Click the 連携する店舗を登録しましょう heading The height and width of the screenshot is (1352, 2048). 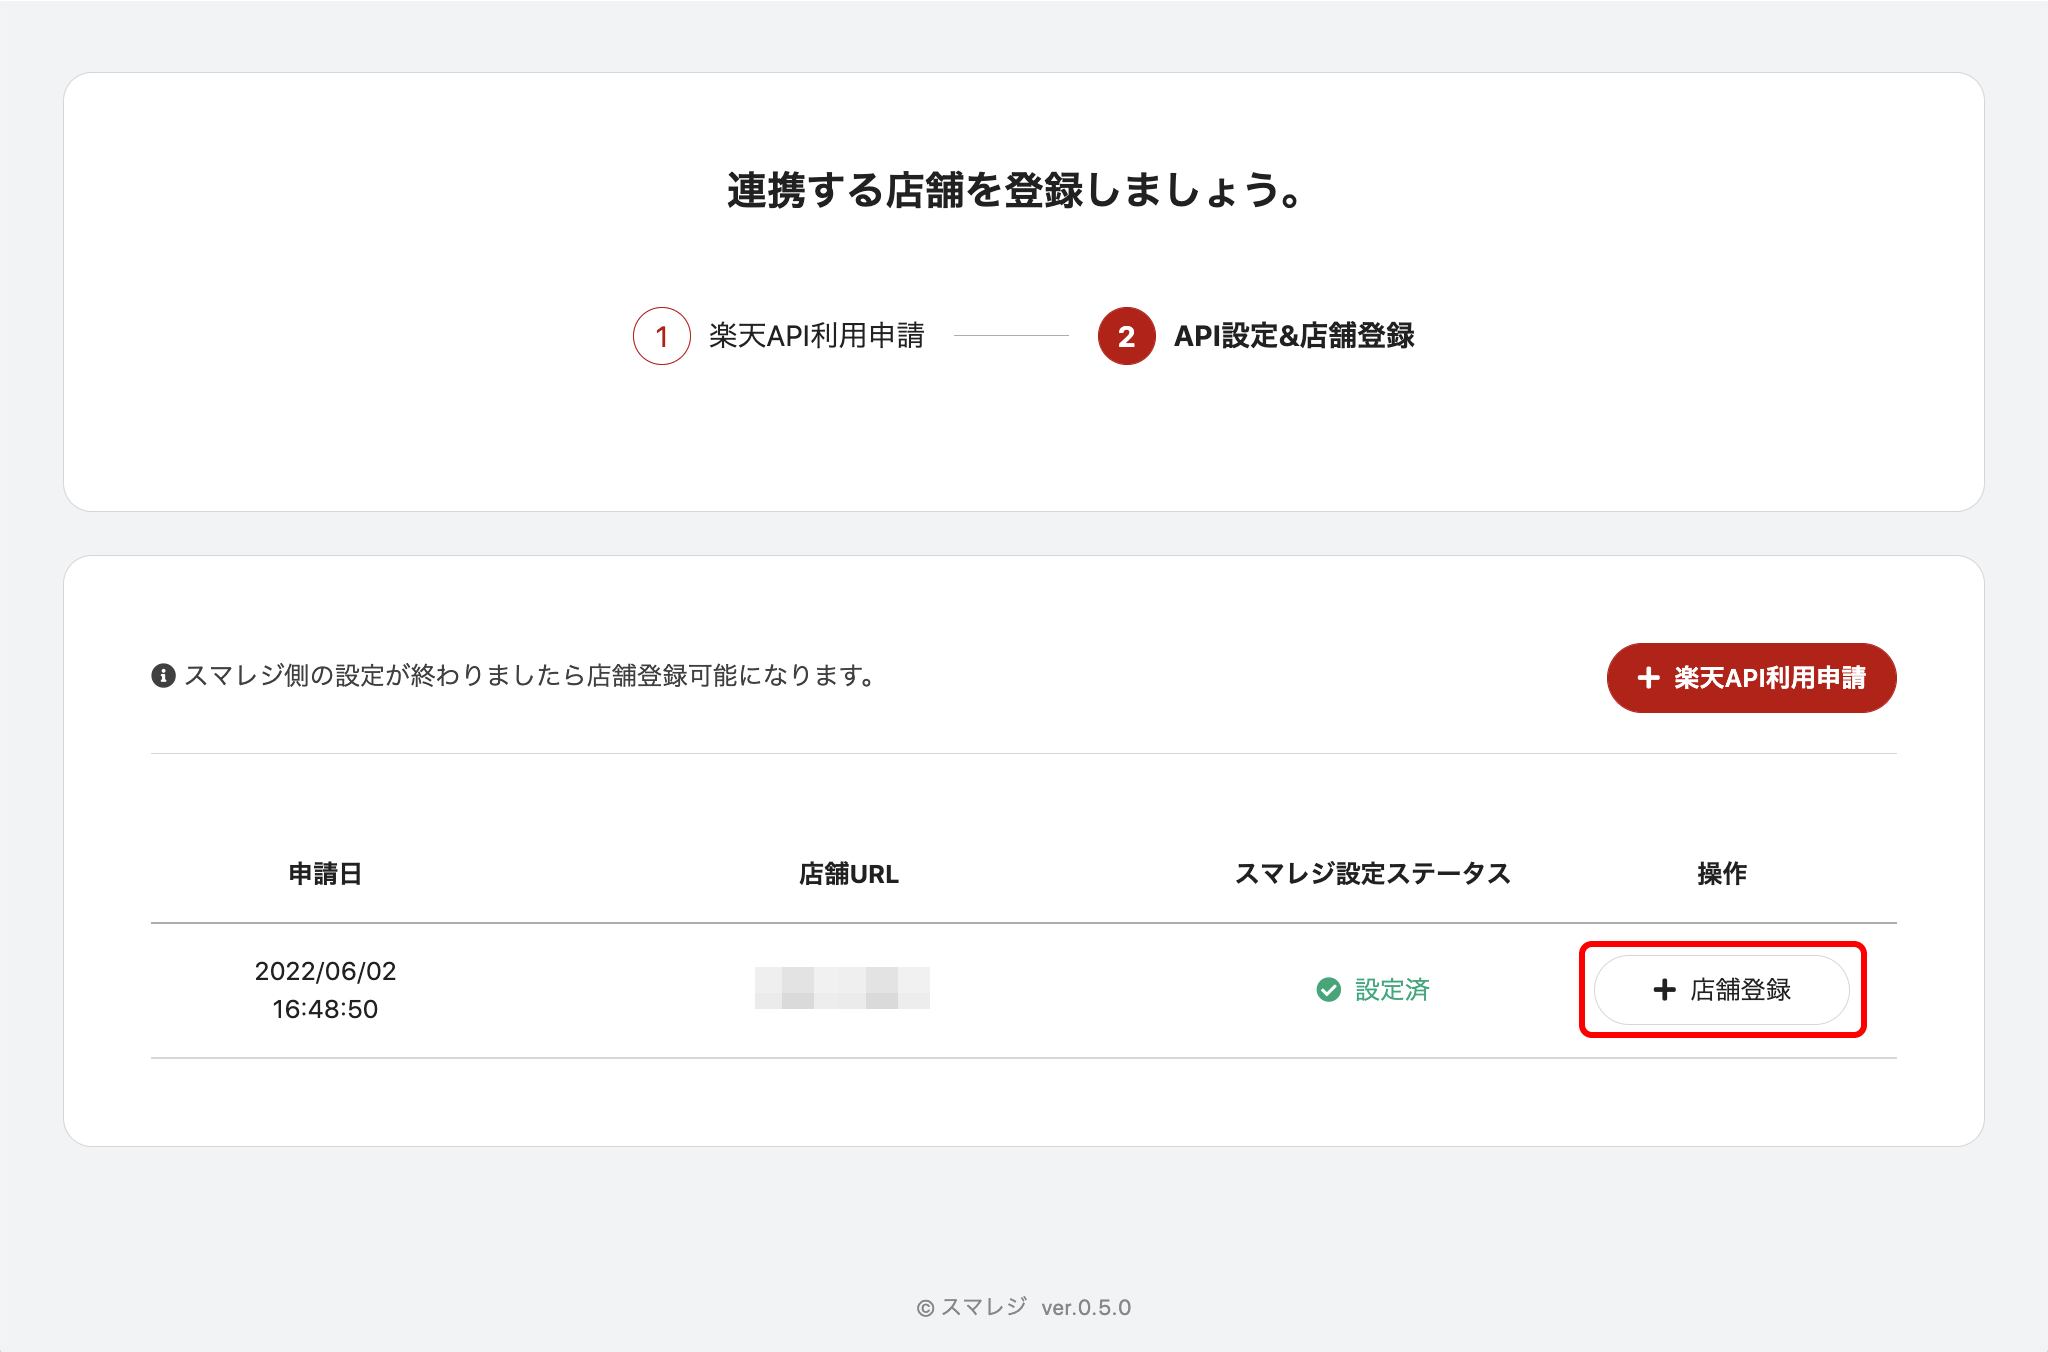[x=1014, y=190]
